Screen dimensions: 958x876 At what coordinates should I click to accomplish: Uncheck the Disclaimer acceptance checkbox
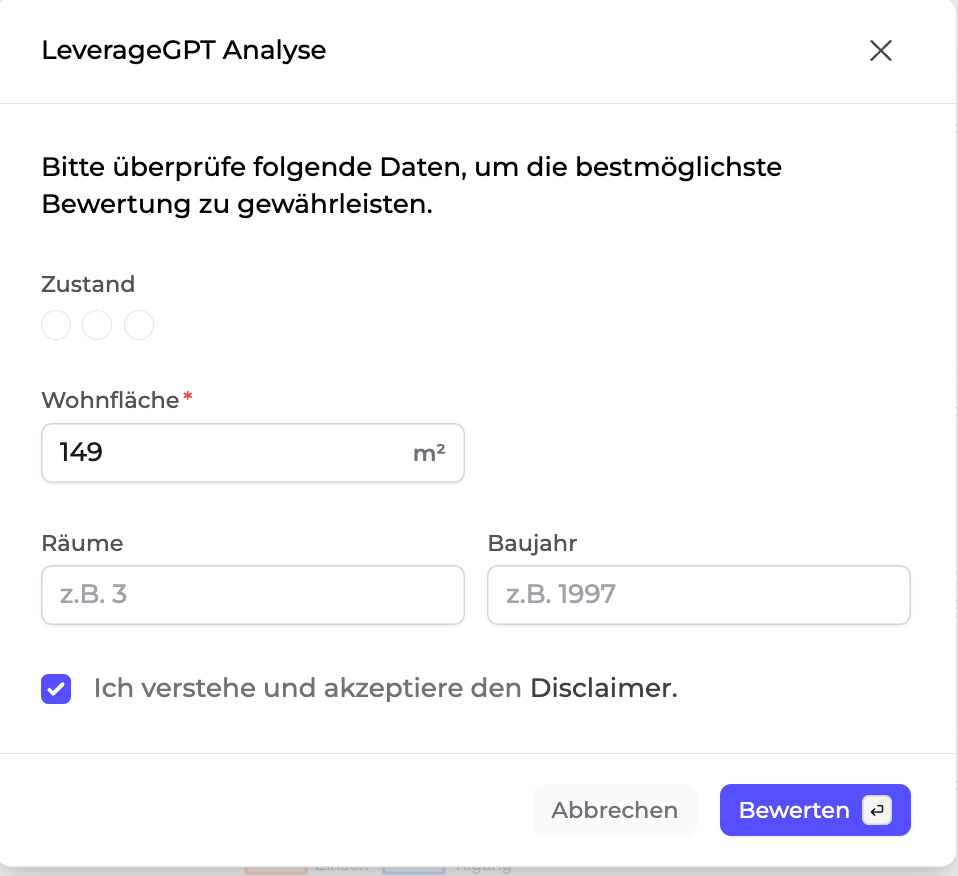56,689
